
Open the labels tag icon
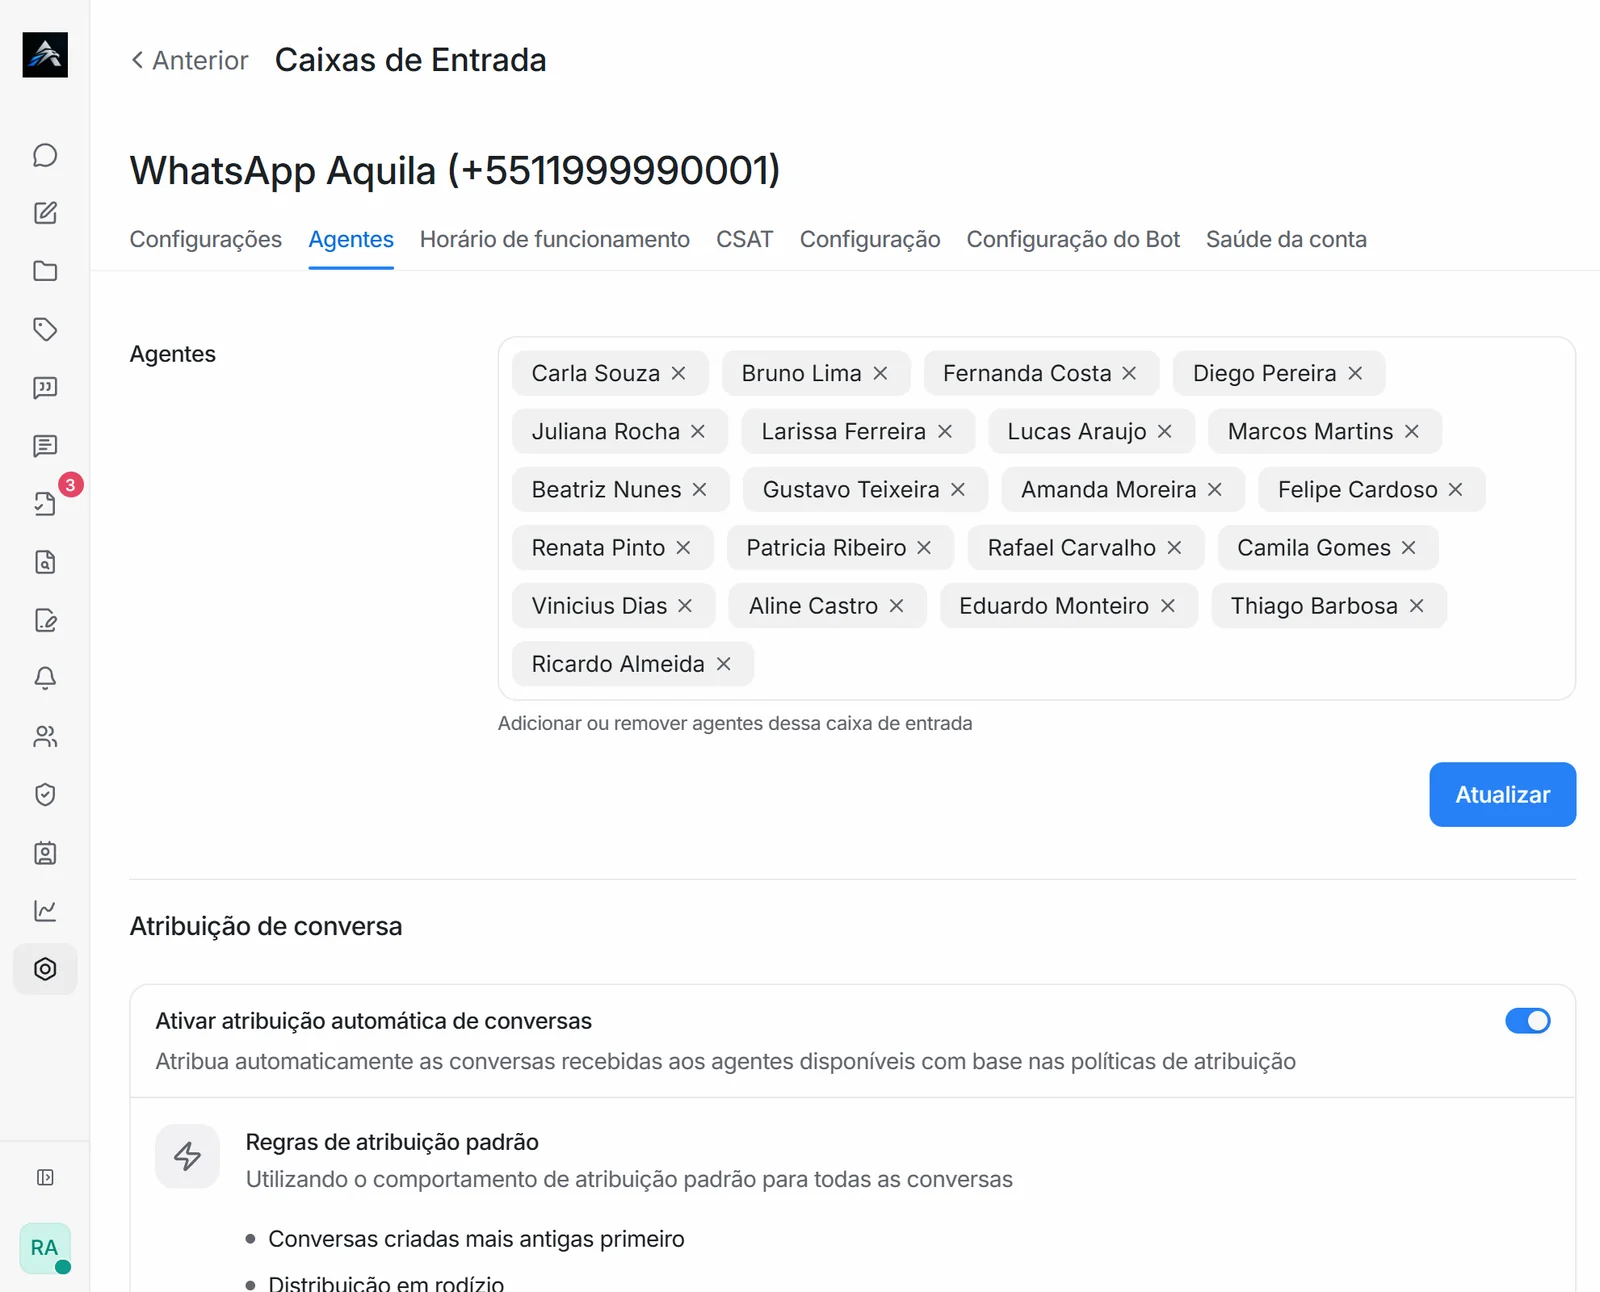[x=45, y=329]
